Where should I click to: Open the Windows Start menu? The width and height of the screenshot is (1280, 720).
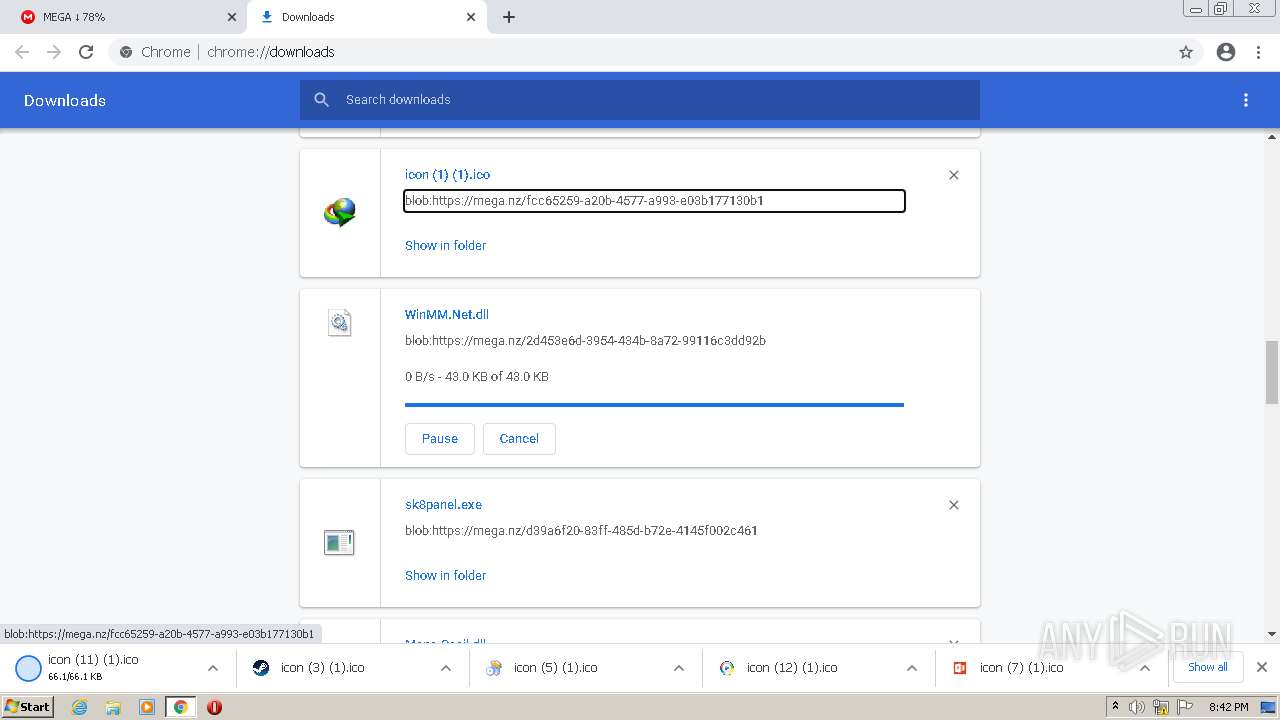coord(28,707)
